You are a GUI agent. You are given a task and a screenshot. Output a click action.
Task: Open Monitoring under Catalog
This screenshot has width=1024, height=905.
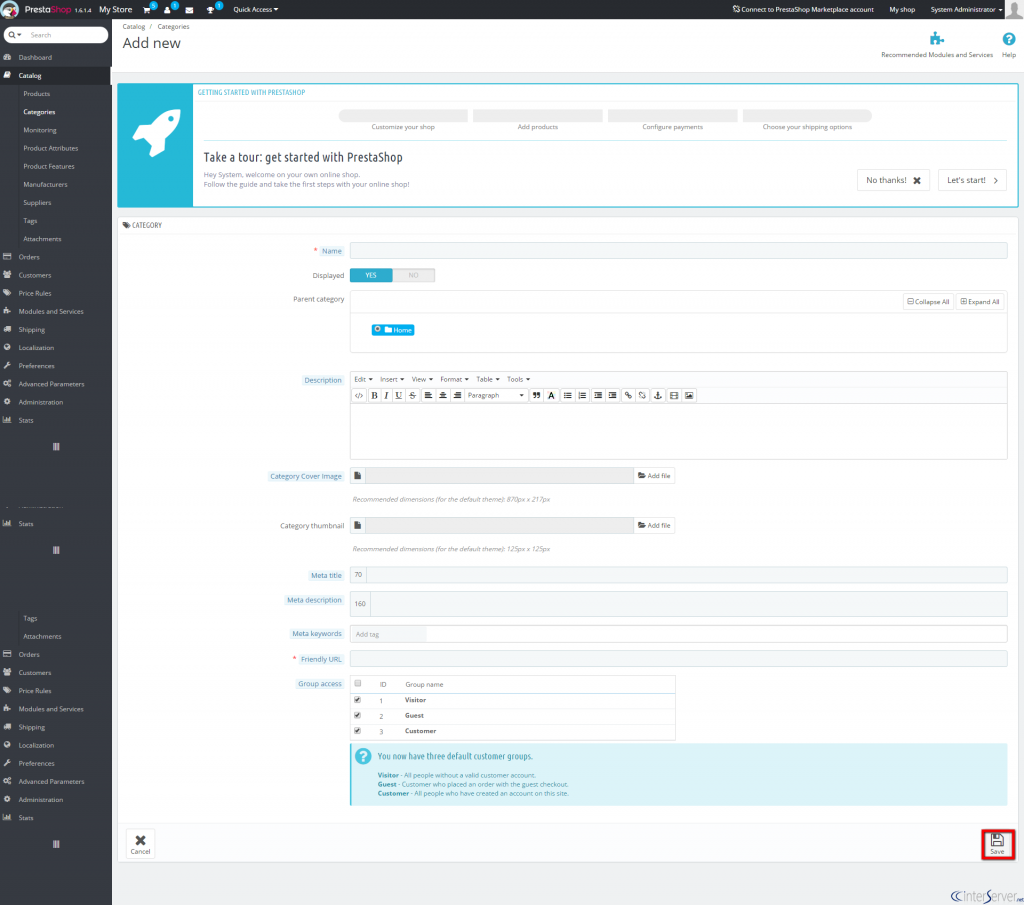[x=40, y=131]
